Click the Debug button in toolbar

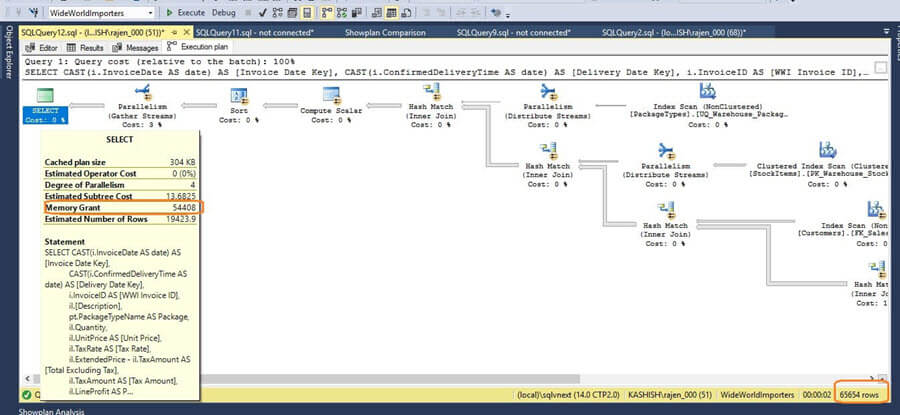pos(224,13)
